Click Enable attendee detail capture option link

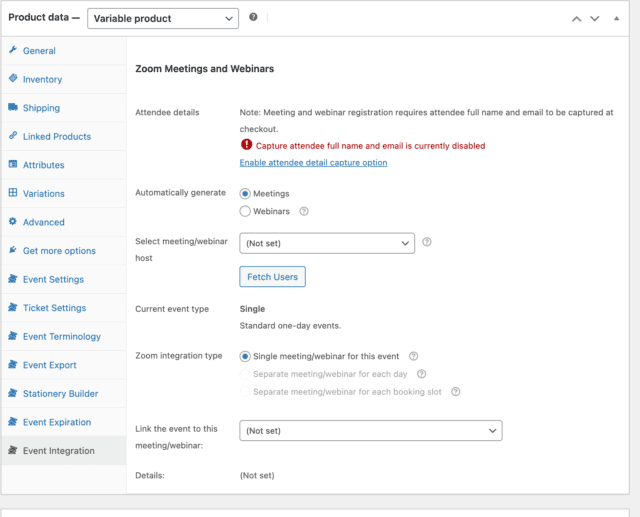[313, 163]
